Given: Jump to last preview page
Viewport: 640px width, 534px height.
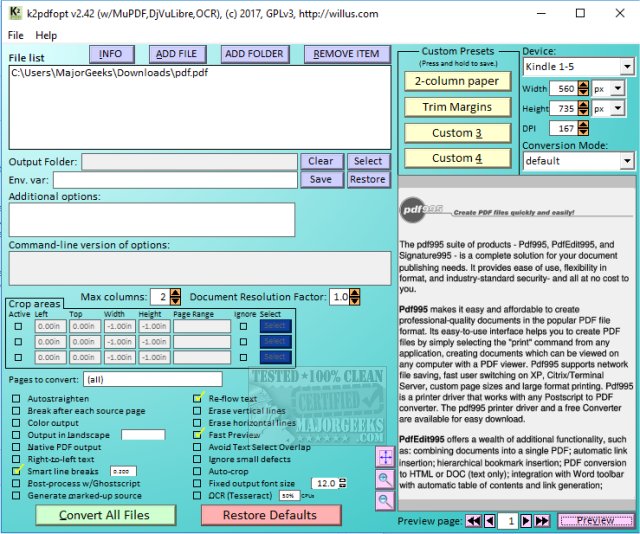Looking at the screenshot, I should point(542,521).
